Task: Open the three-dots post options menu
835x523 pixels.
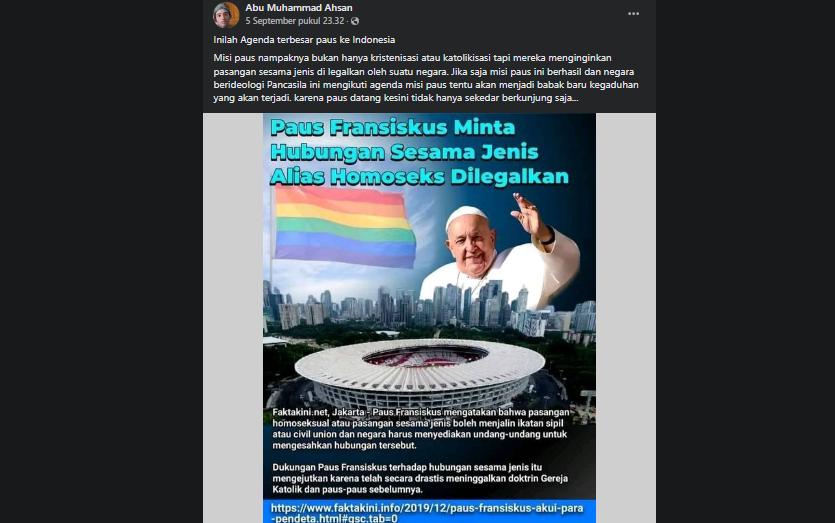Action: pyautogui.click(x=633, y=14)
